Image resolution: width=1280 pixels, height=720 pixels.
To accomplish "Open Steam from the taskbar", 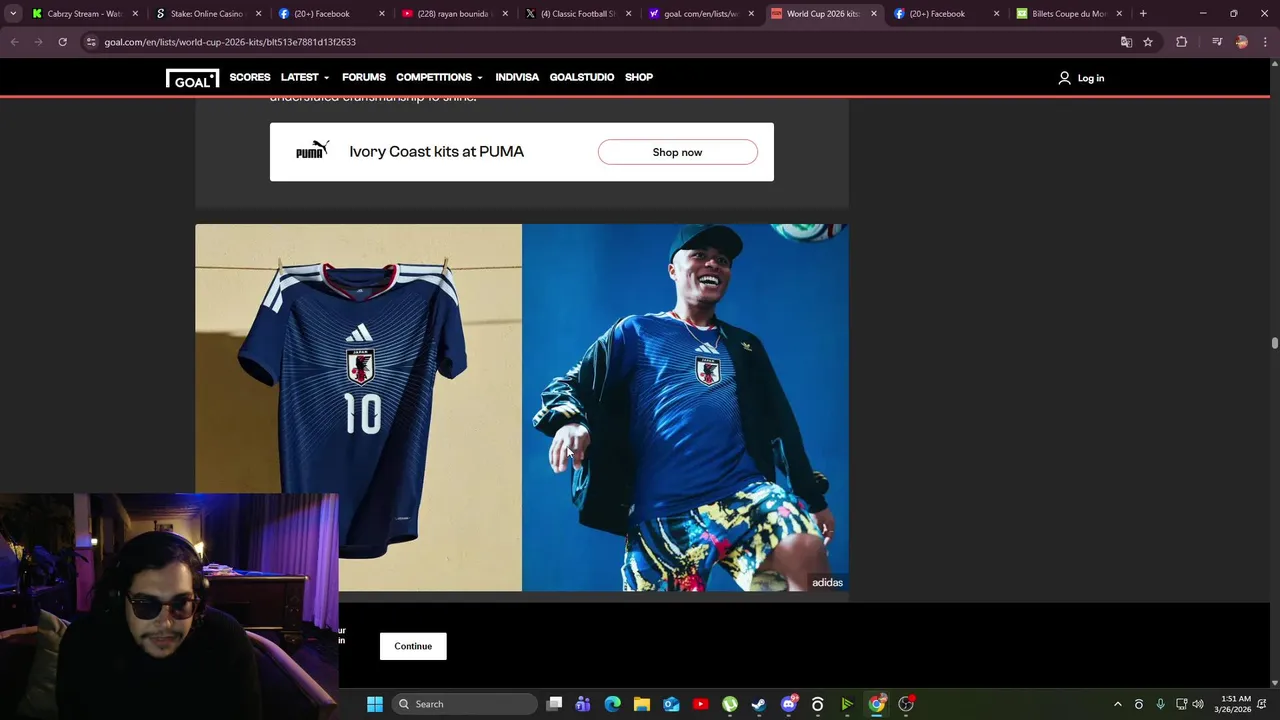I will [x=759, y=704].
